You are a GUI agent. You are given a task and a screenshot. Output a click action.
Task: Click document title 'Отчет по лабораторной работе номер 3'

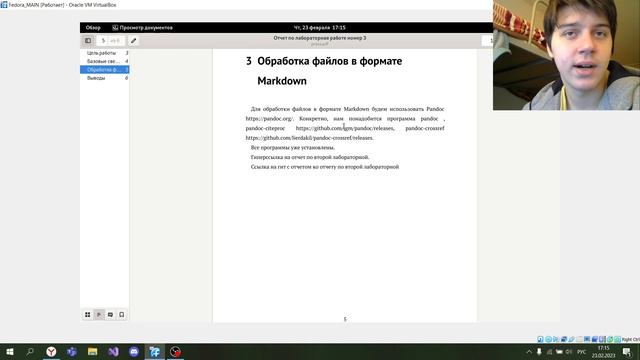pyautogui.click(x=320, y=38)
